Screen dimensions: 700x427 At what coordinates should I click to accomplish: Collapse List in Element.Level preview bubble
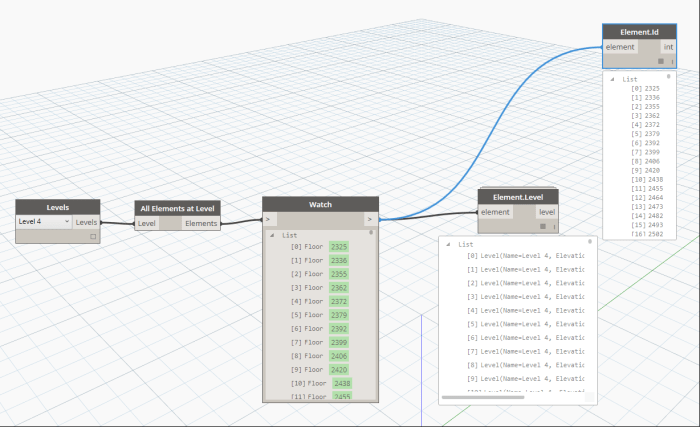point(448,244)
